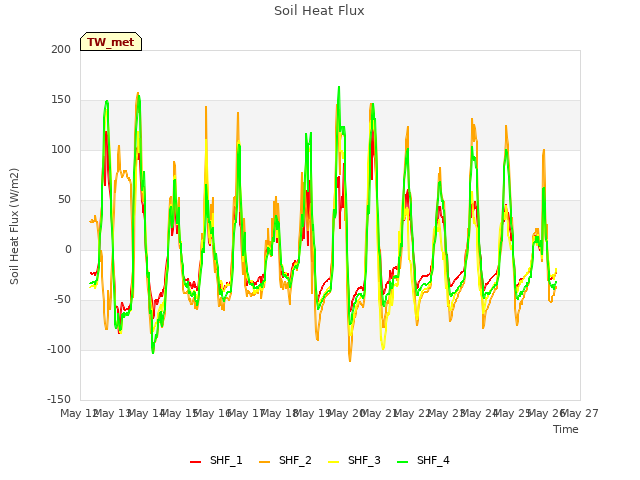This screenshot has width=640, height=480.
Task: Select the Soil Heat Flux chart title
Action: click(x=319, y=11)
